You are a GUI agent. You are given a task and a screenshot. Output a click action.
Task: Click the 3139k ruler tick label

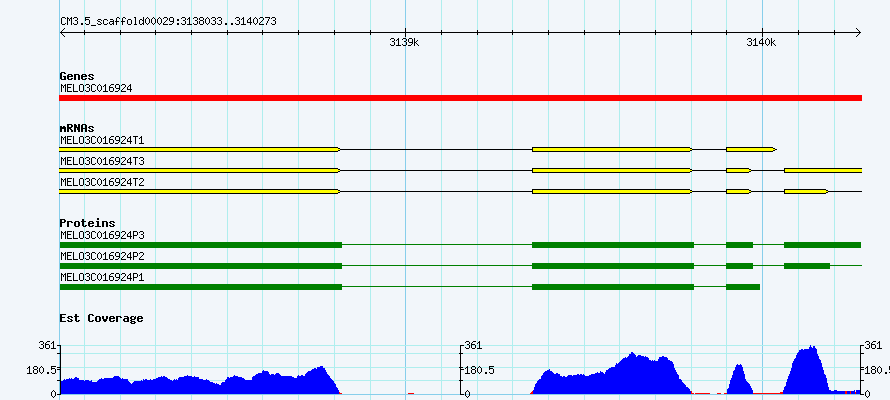404,43
